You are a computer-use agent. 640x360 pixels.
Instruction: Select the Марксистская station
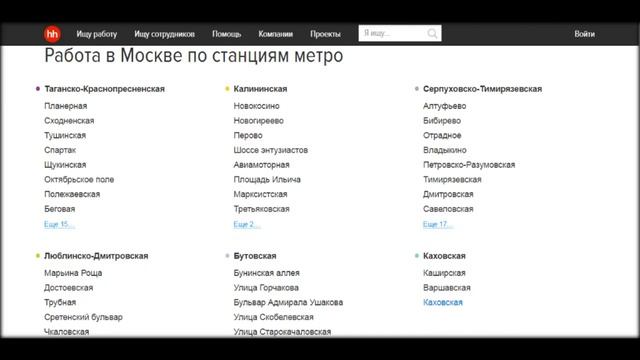pos(260,194)
